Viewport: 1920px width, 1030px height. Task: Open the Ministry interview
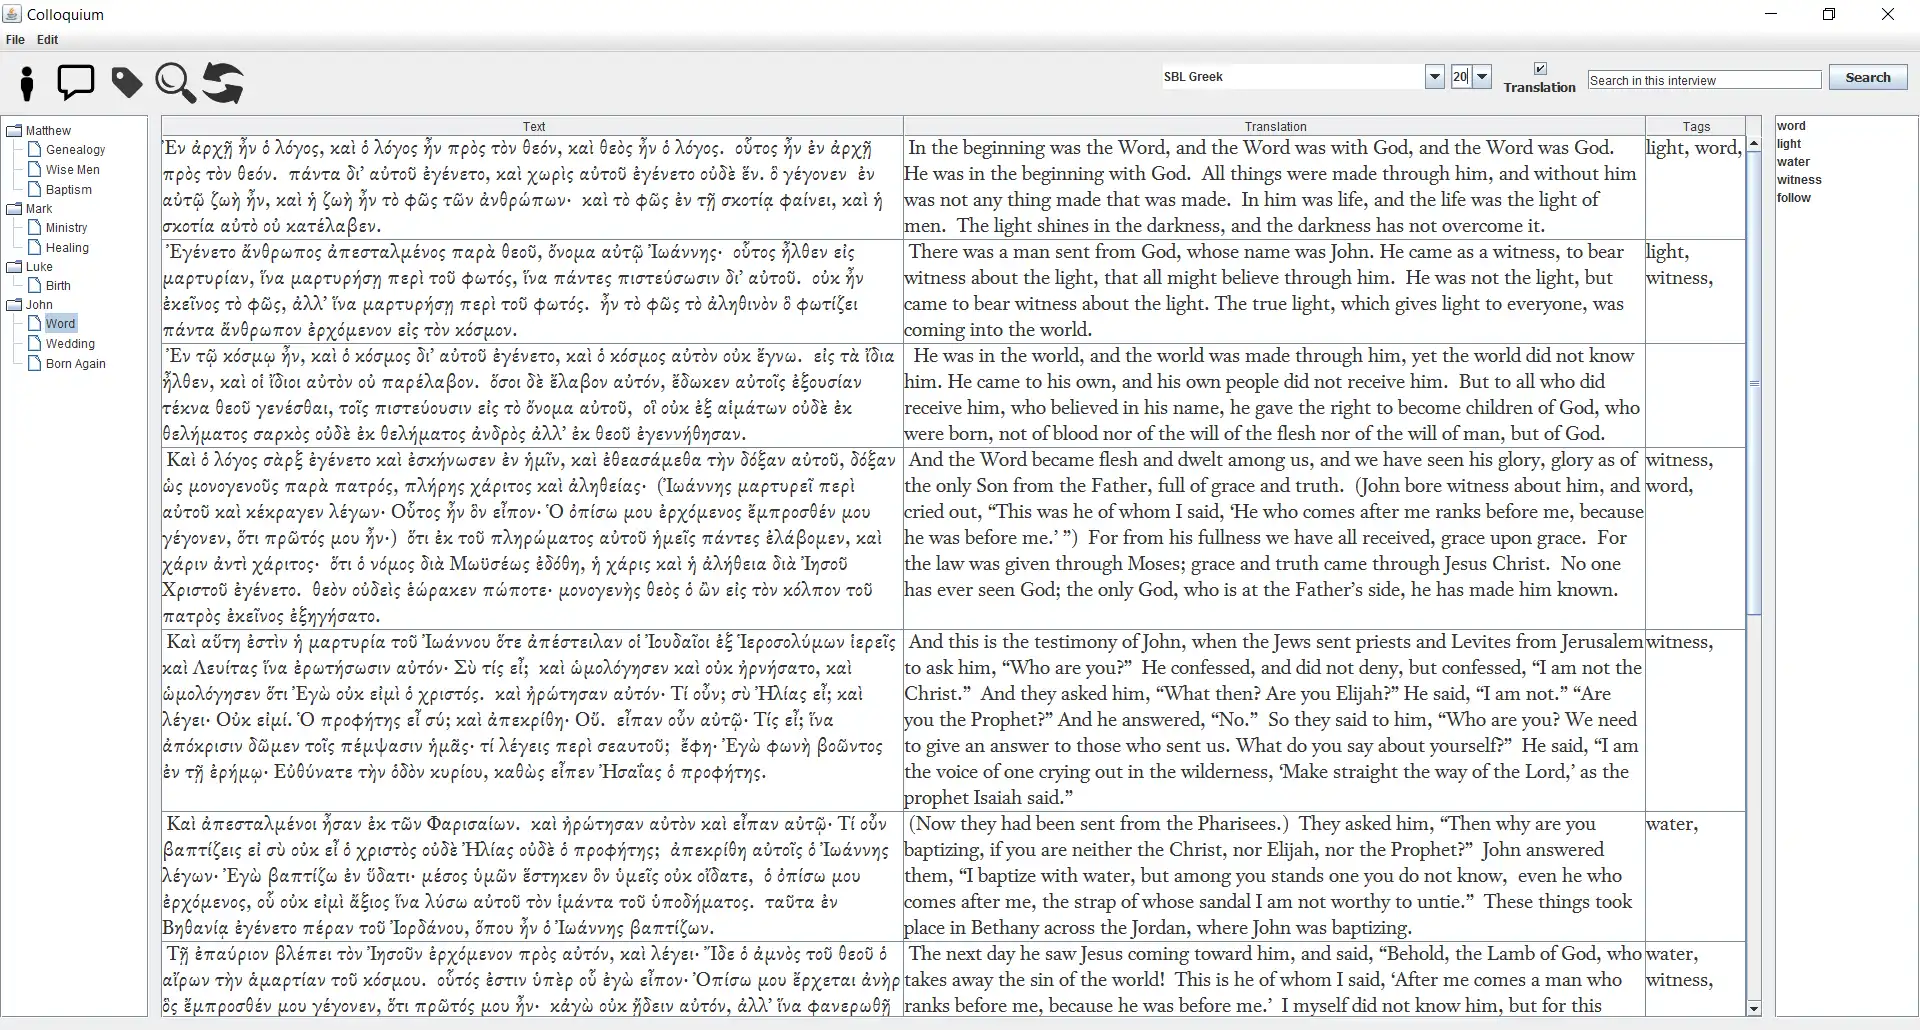tap(67, 228)
